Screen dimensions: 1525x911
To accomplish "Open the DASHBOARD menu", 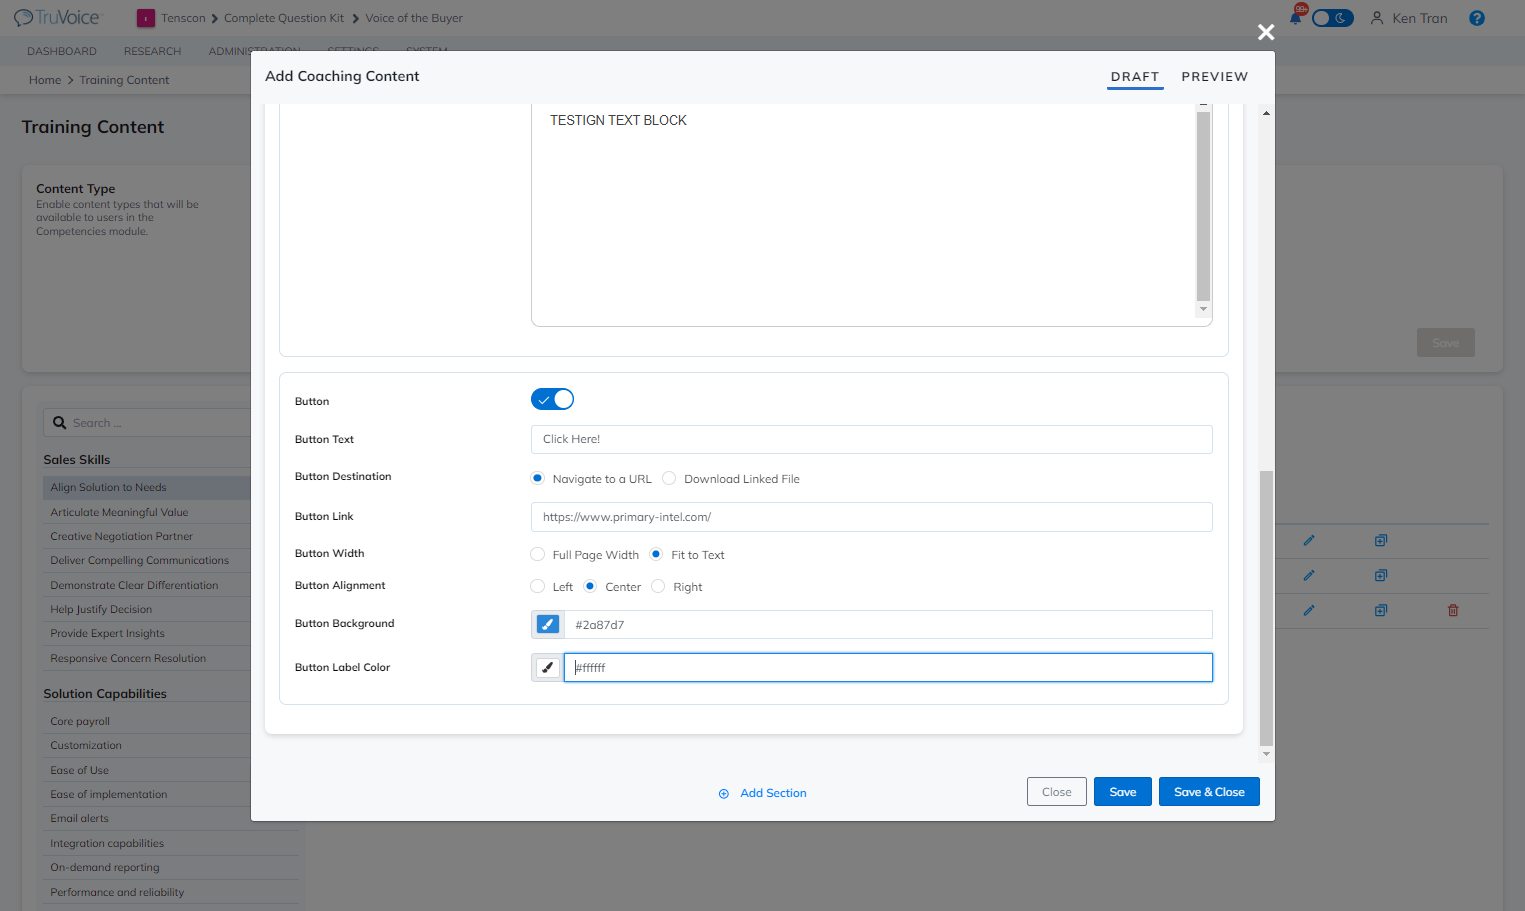I will [x=62, y=51].
